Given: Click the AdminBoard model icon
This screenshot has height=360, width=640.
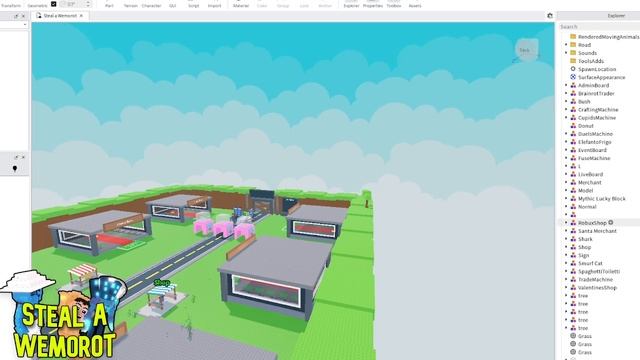Looking at the screenshot, I should coord(573,85).
